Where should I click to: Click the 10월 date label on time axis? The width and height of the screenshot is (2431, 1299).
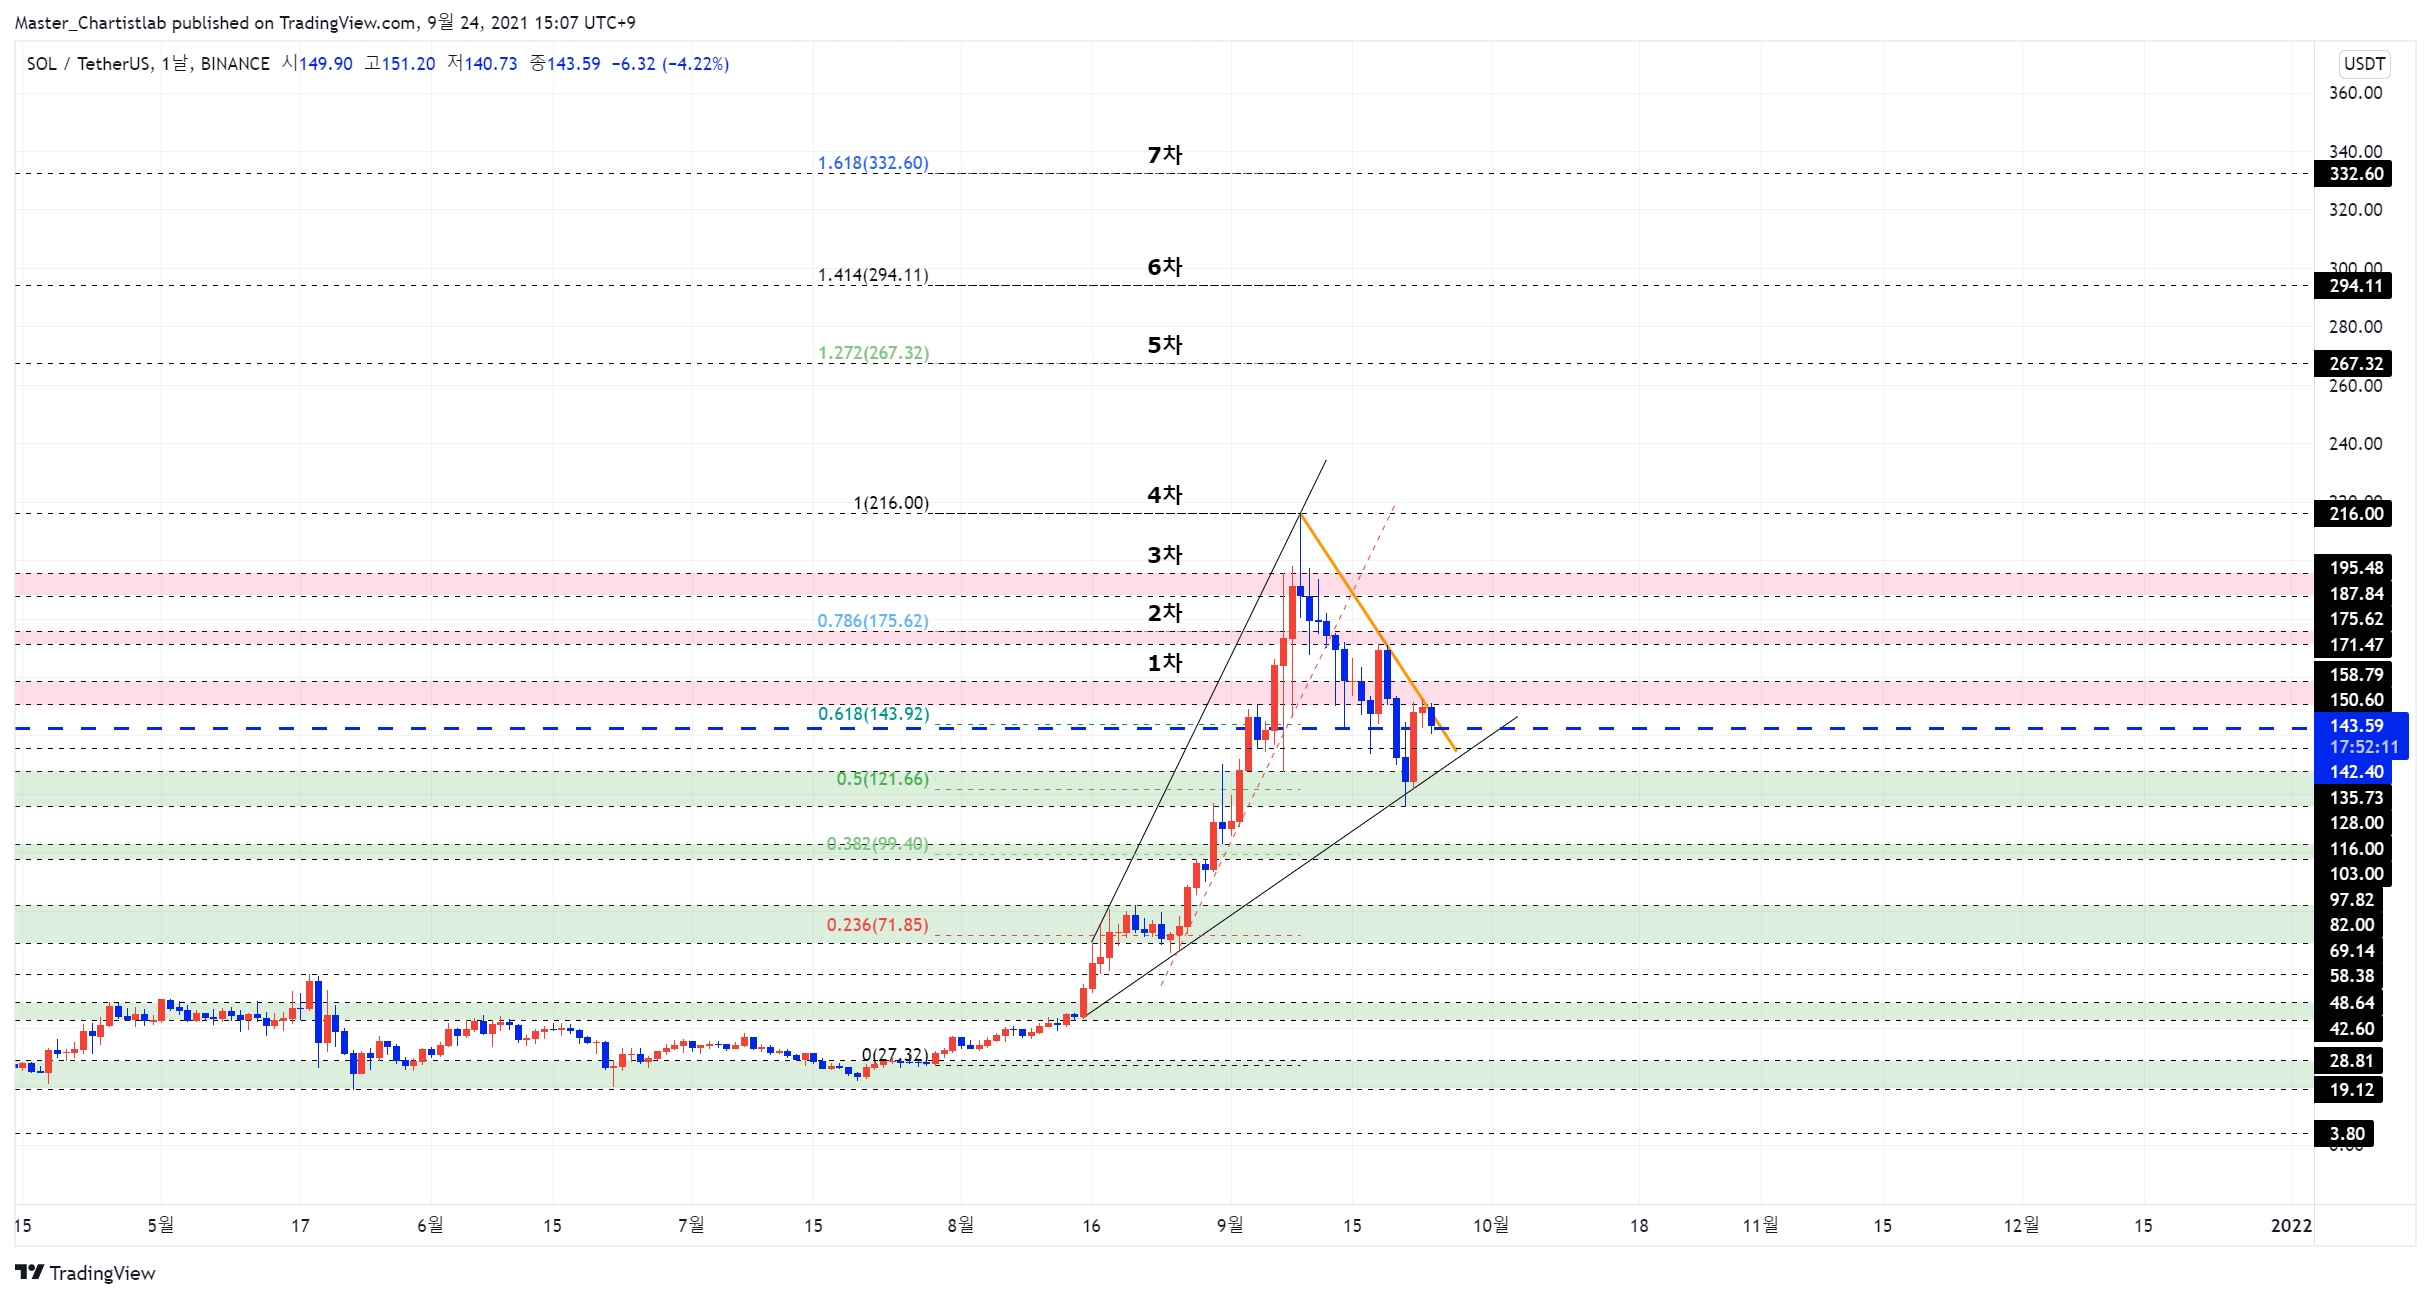point(1490,1225)
